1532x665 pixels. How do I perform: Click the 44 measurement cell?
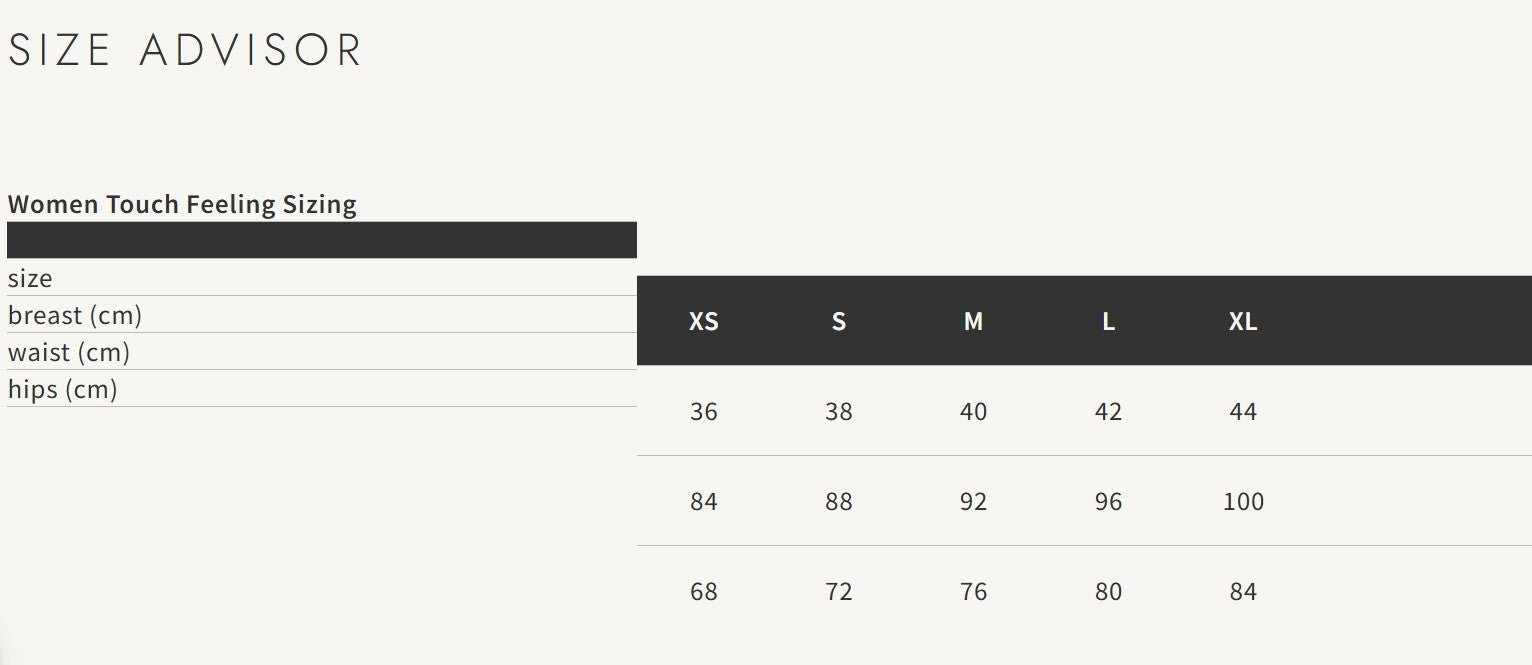(x=1243, y=411)
